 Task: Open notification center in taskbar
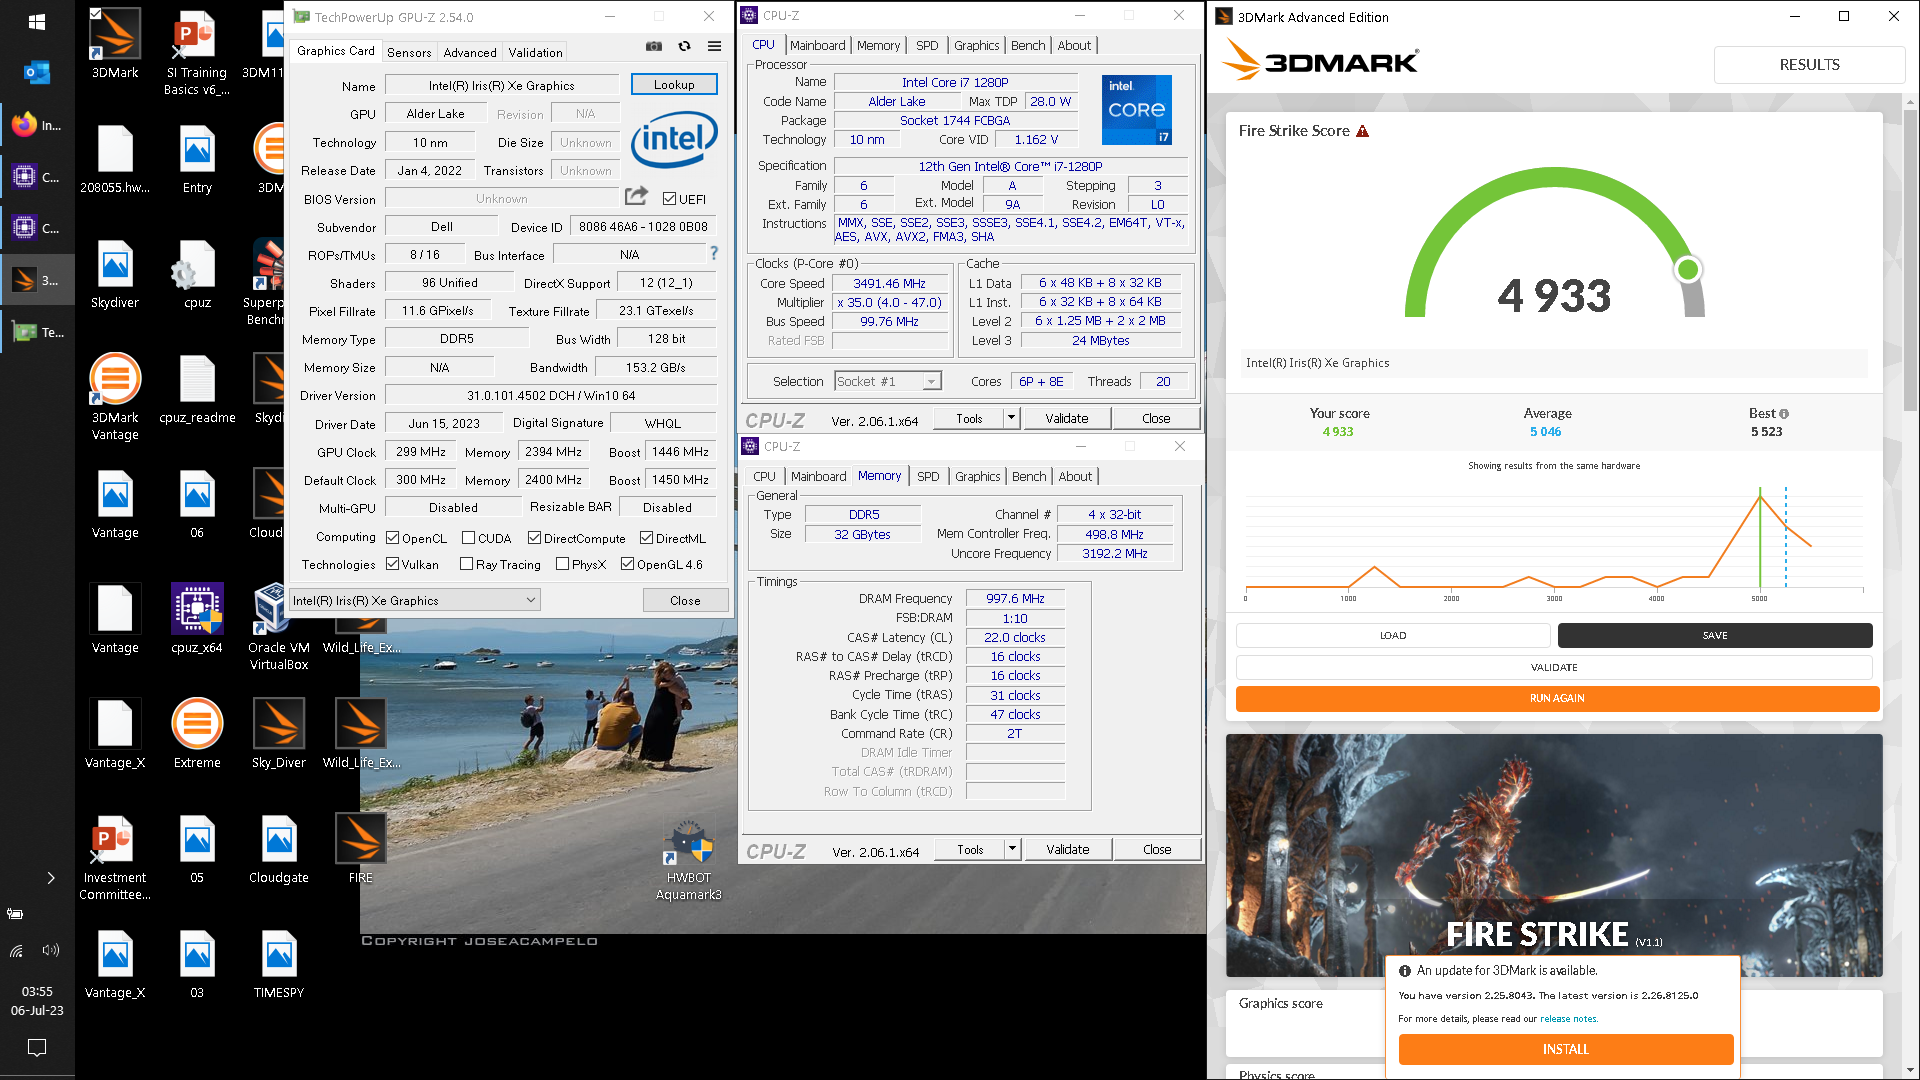click(x=37, y=1048)
